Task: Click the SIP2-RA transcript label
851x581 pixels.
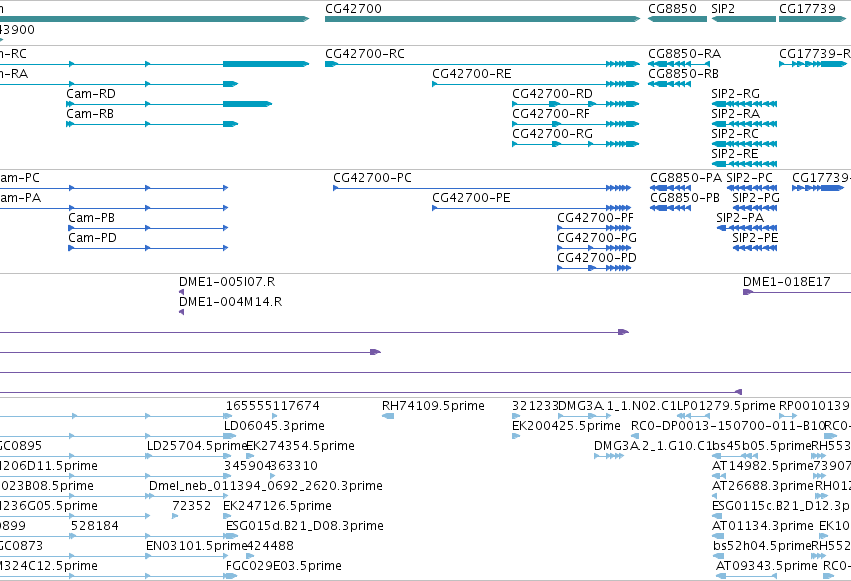Action: 735,114
